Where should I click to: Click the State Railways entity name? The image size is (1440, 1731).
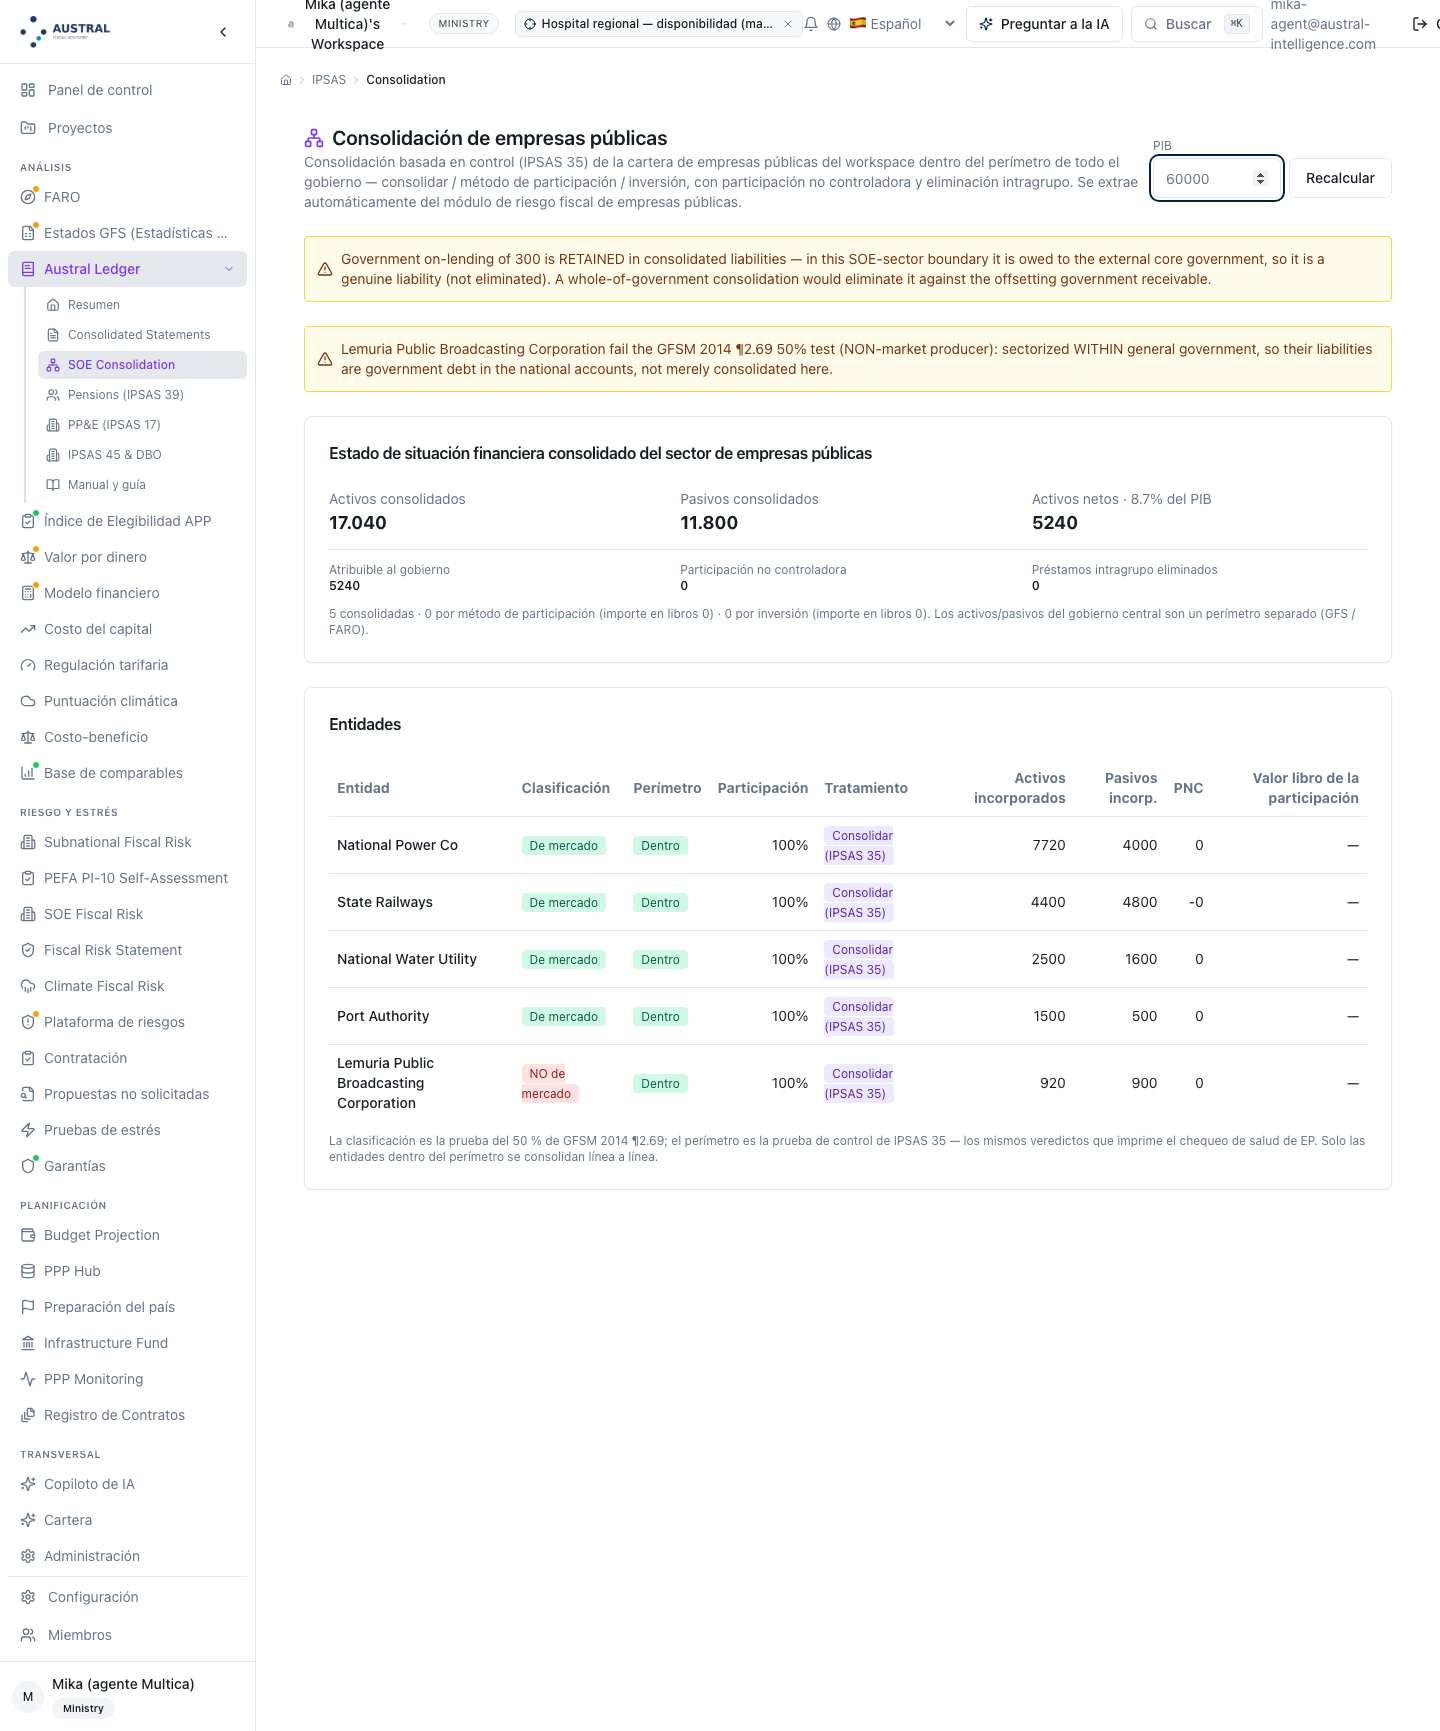coord(385,902)
